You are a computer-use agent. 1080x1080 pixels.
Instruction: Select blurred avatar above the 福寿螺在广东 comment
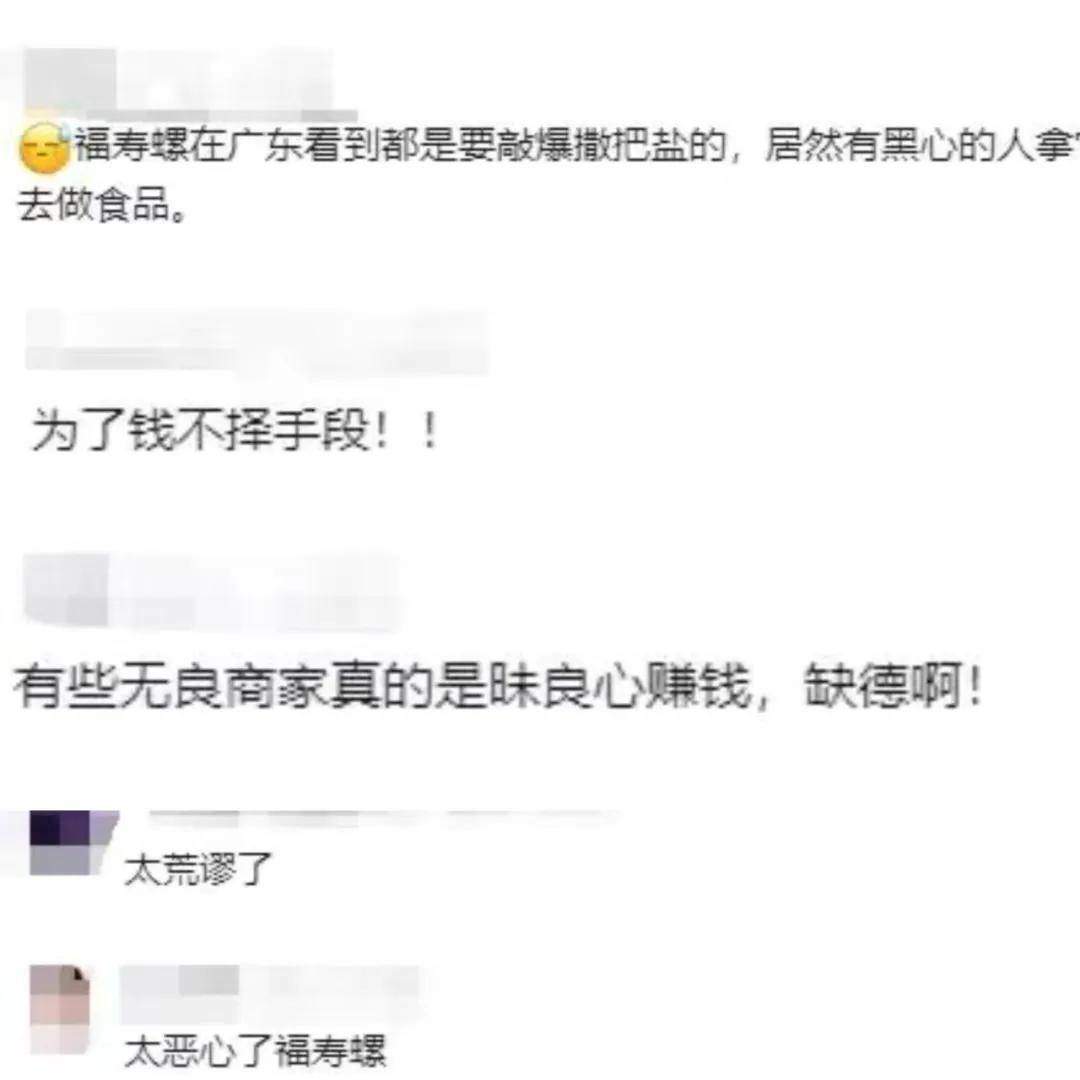[x=70, y=81]
